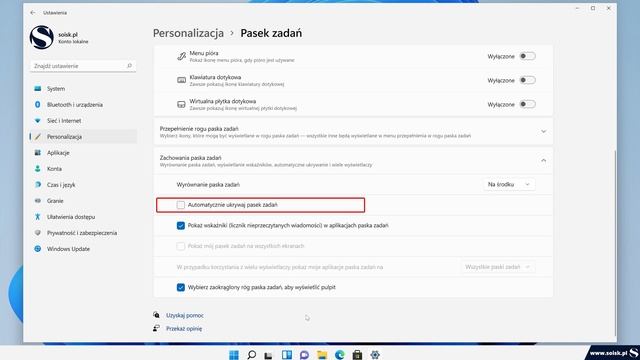Click the feedback icon beside Przekaż opinię
This screenshot has width=640, height=360.
tap(156, 328)
